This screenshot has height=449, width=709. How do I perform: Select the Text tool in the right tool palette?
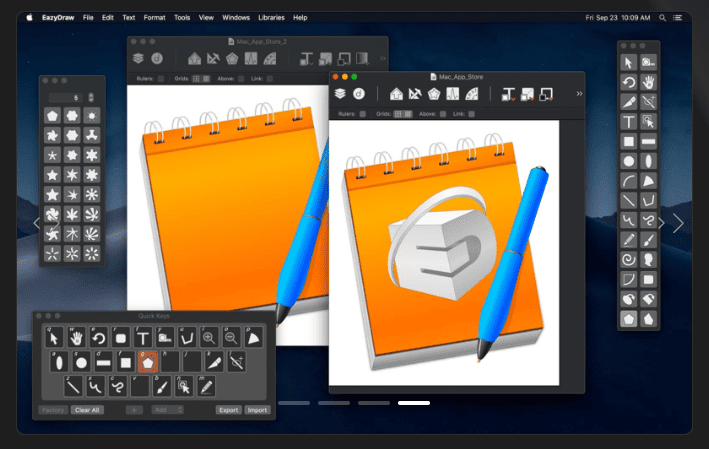(629, 122)
